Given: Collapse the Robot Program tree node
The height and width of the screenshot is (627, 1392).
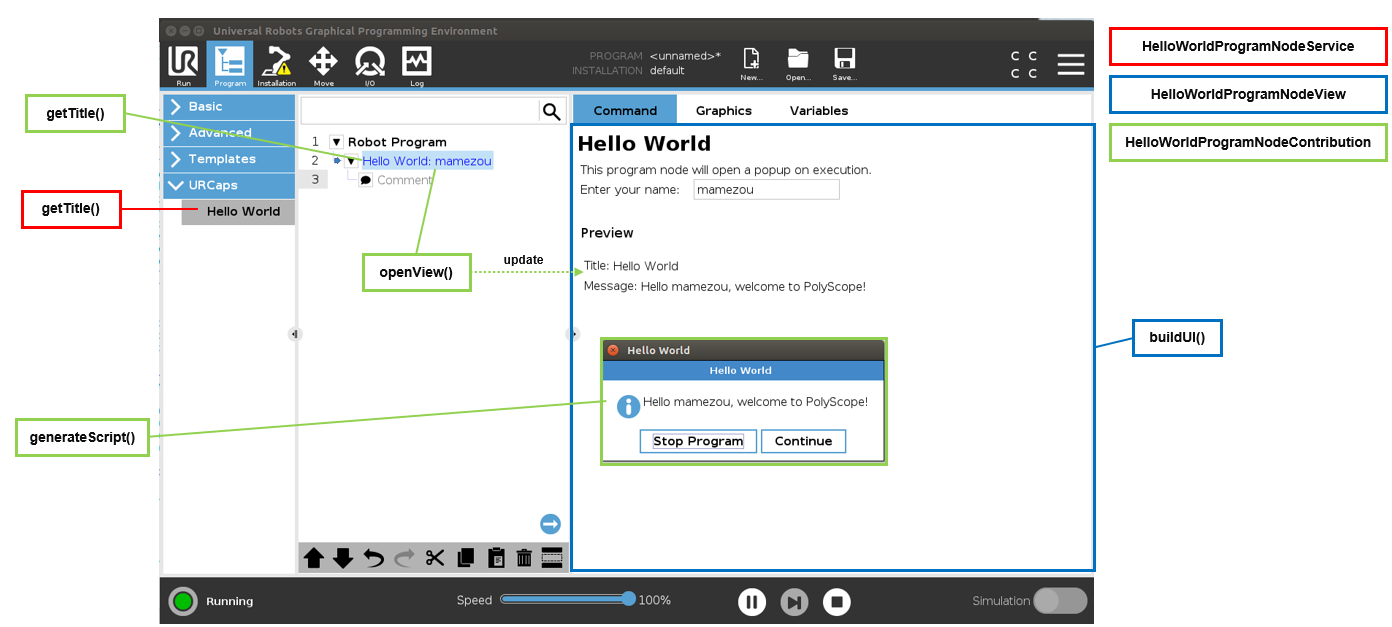Looking at the screenshot, I should (x=336, y=142).
